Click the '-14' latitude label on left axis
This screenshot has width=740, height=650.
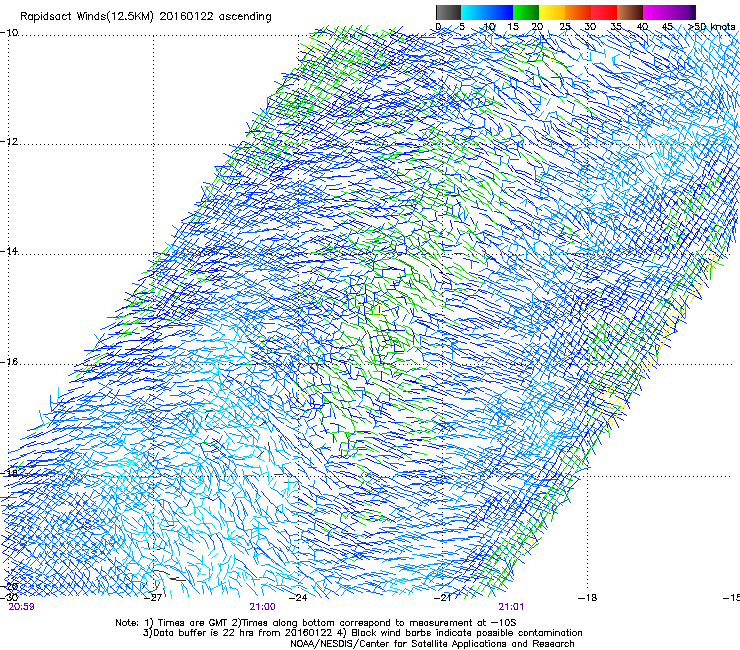tap(9, 251)
